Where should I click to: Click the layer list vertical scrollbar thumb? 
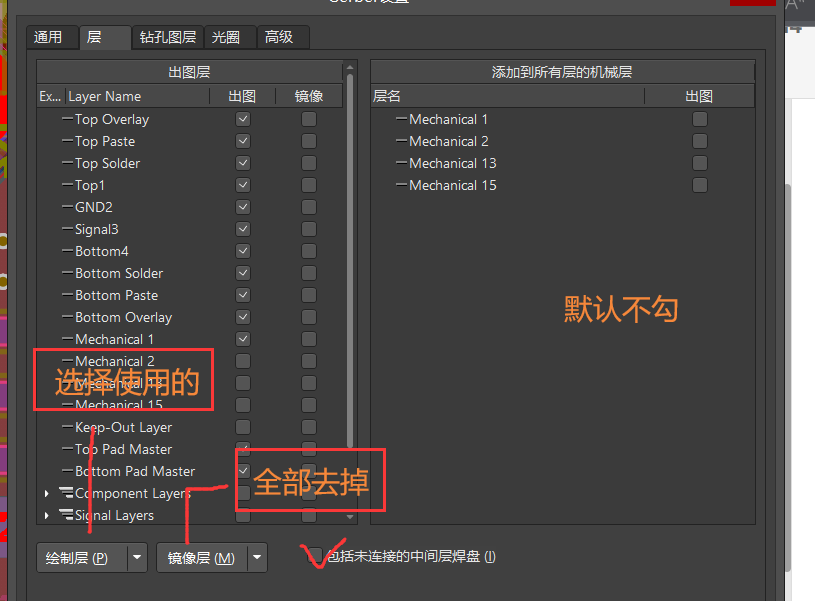point(350,260)
